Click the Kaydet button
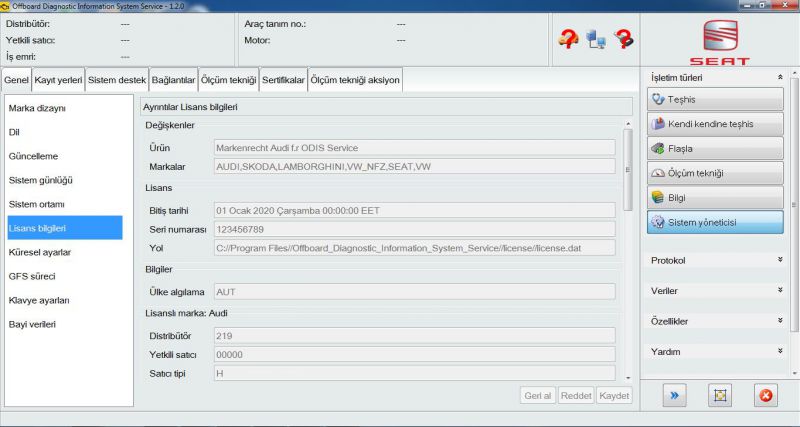Screen dimensions: 800x427 614,395
